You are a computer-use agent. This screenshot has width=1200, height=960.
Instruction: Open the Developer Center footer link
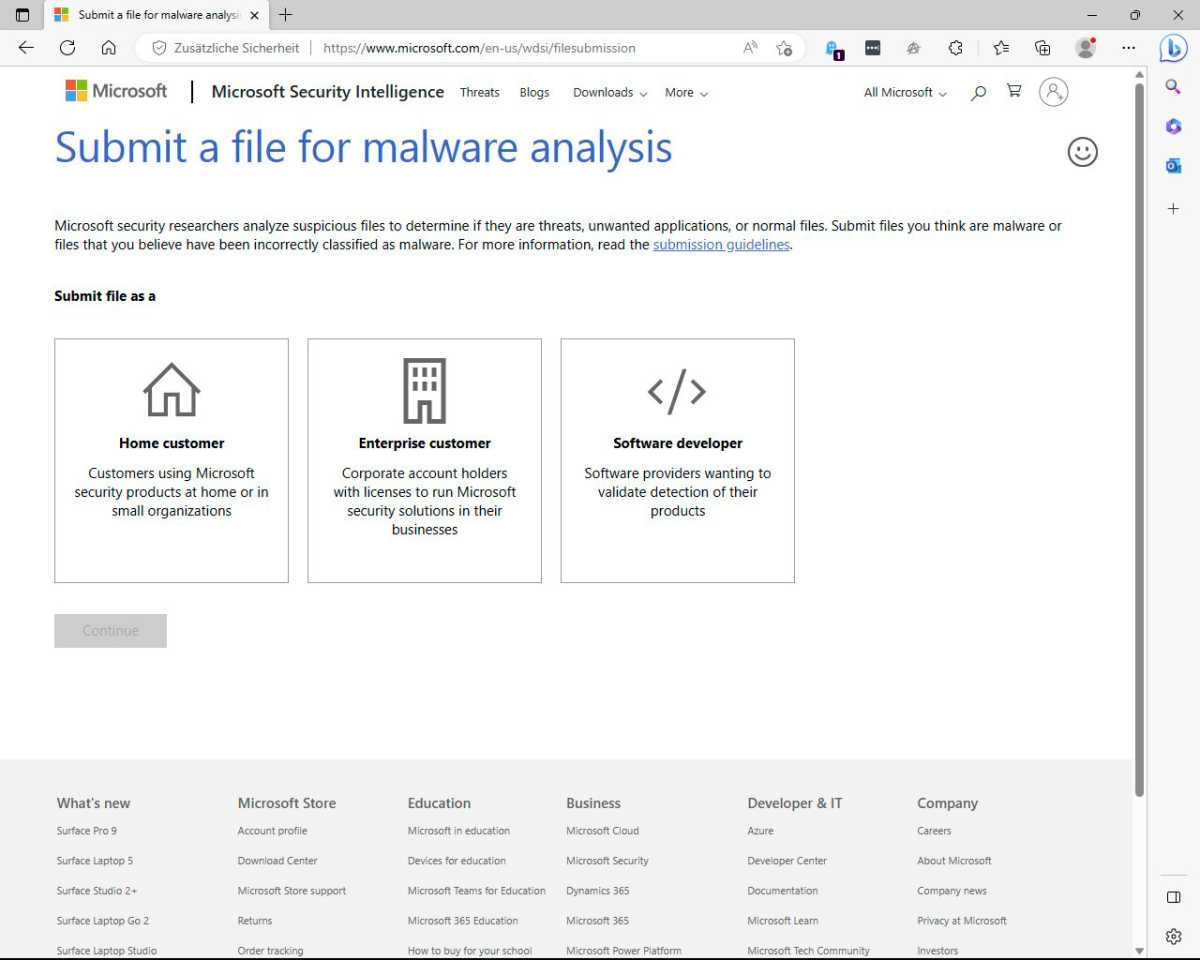click(x=787, y=861)
